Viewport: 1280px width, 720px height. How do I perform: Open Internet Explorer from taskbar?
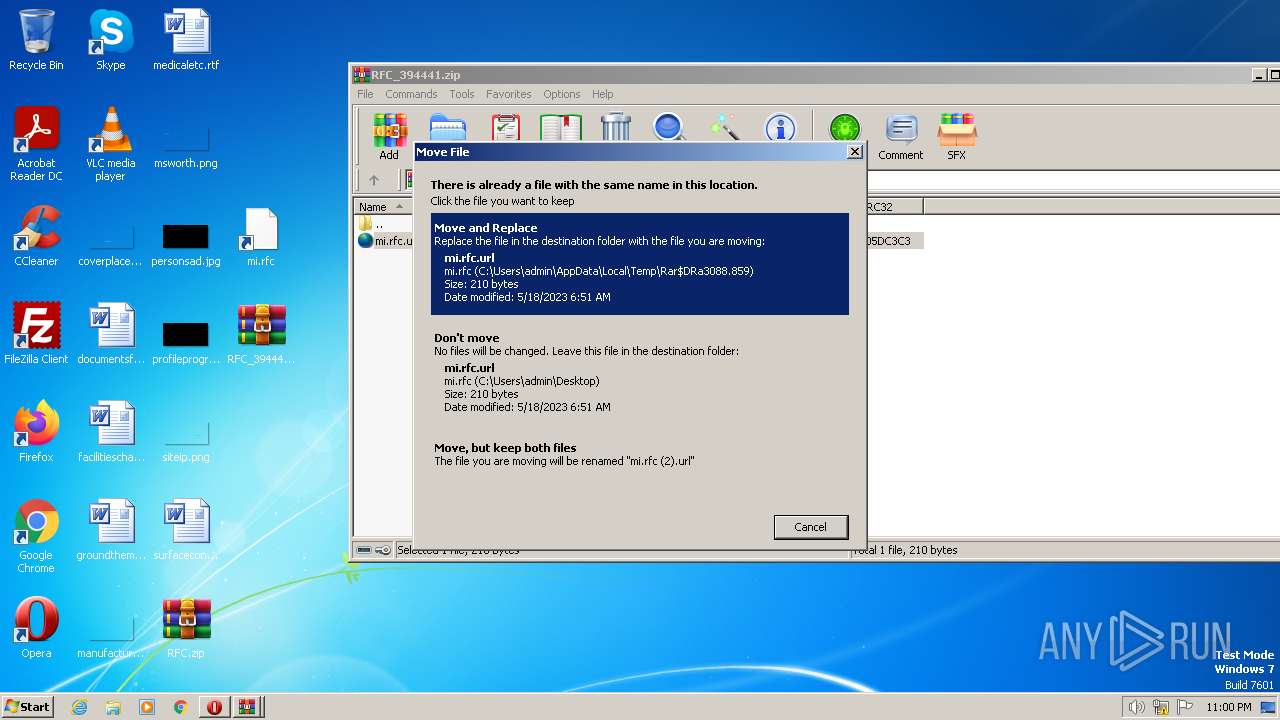pyautogui.click(x=79, y=707)
